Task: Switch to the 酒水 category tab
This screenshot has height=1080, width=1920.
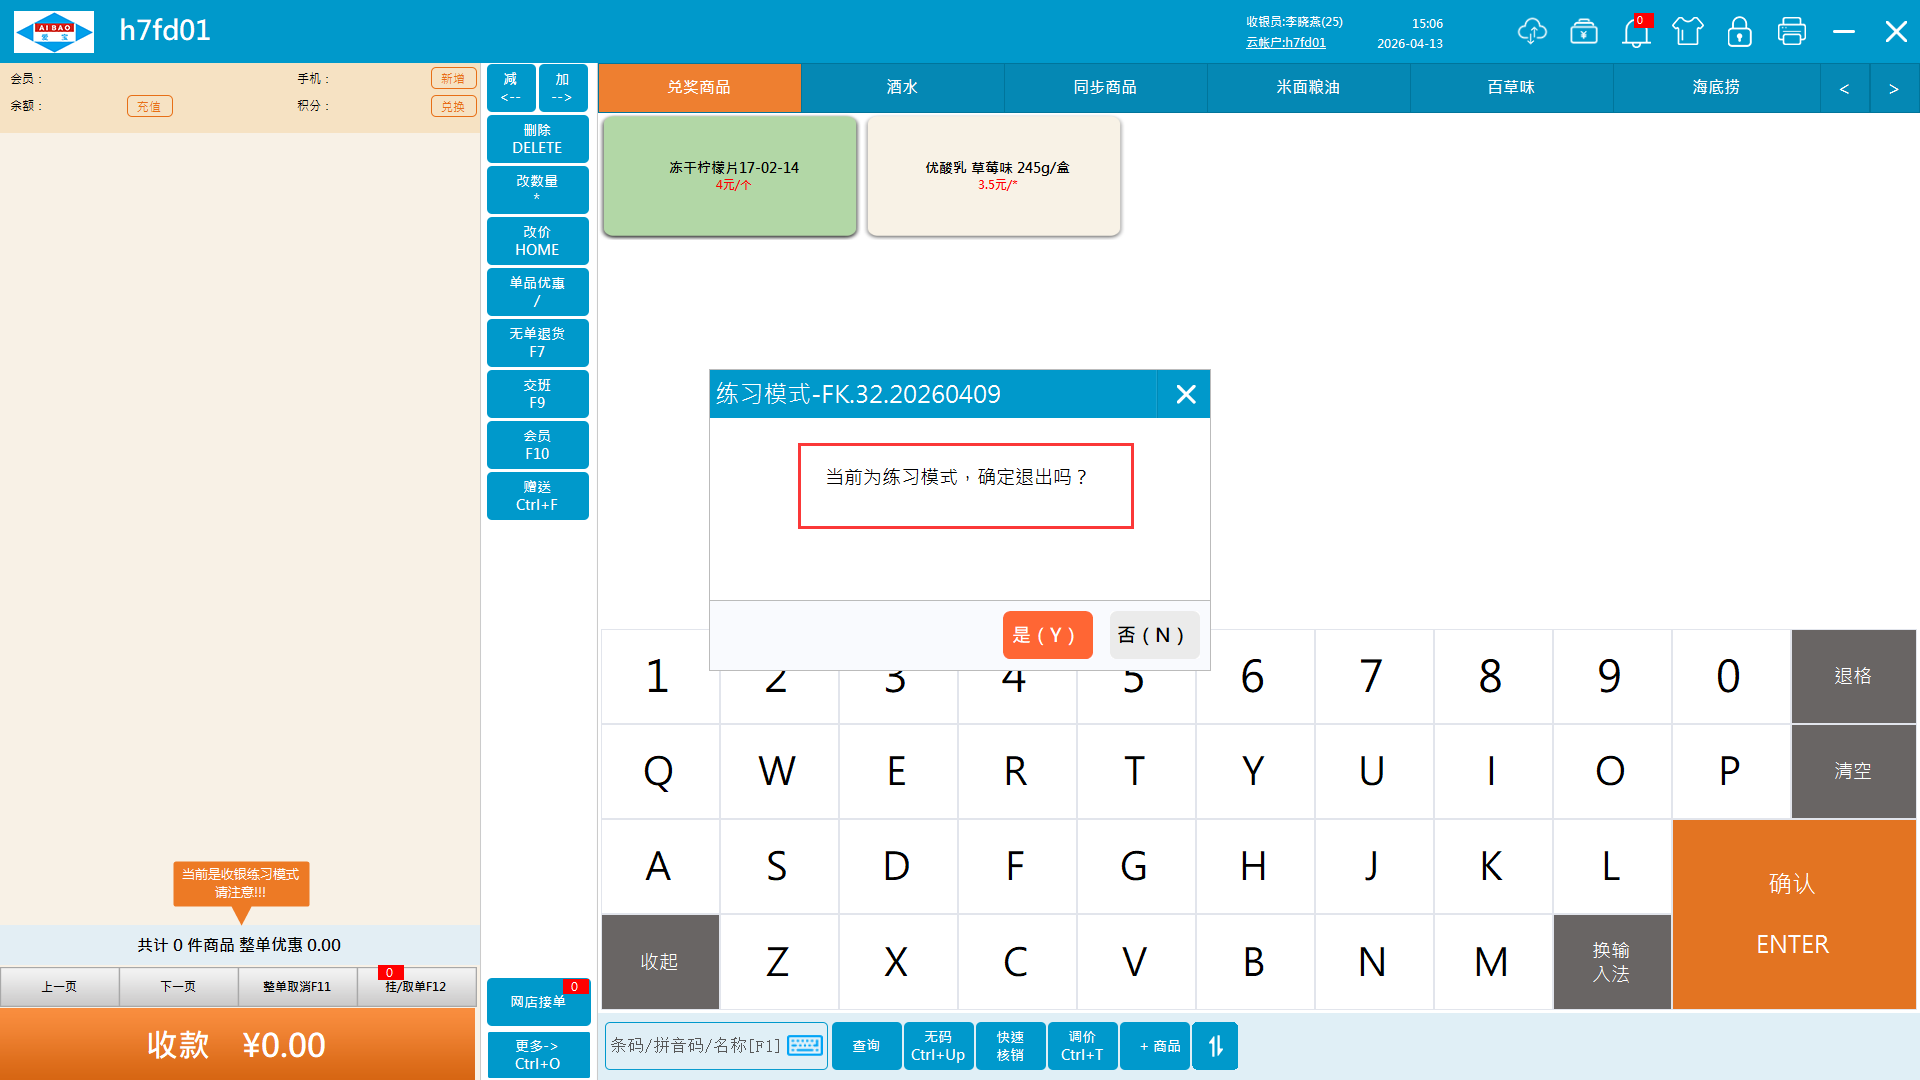Action: coord(902,88)
